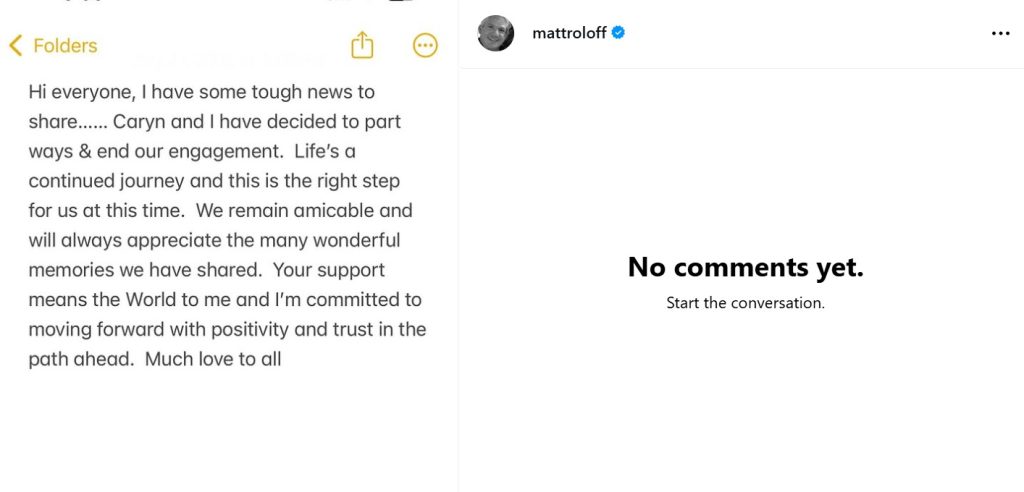Open the mattroloff username link
The image size is (1024, 492).
569,33
